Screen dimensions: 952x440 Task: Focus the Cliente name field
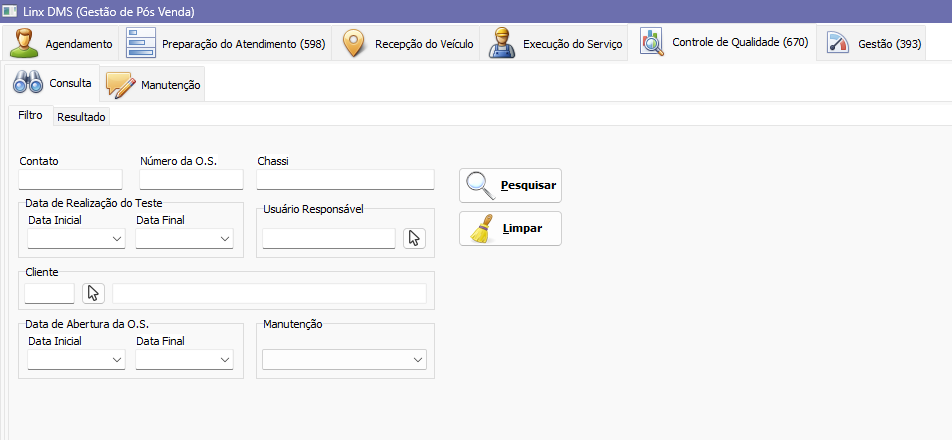click(x=270, y=293)
